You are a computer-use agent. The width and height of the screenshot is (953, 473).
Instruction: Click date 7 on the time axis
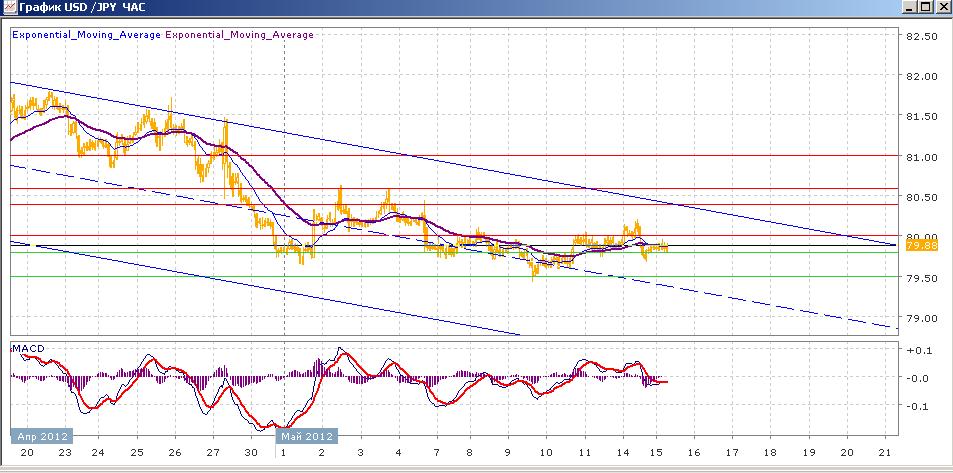(x=436, y=453)
